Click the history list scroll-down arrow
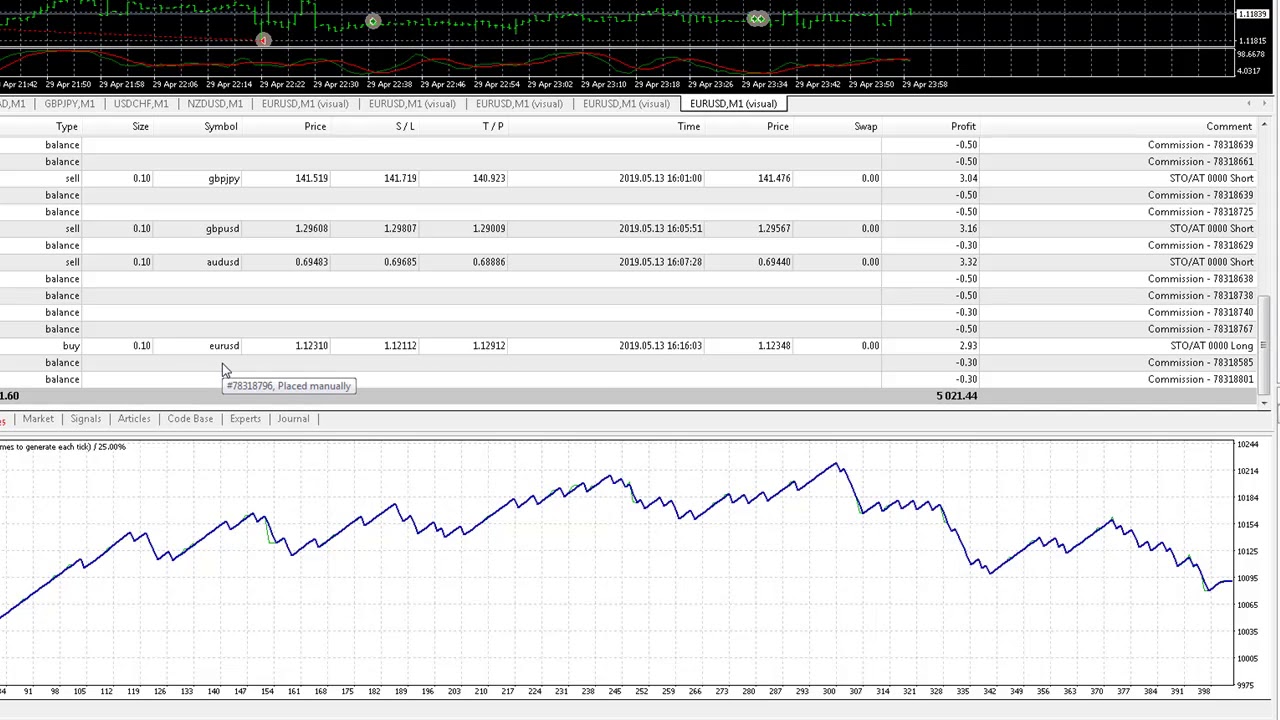 pos(1265,403)
